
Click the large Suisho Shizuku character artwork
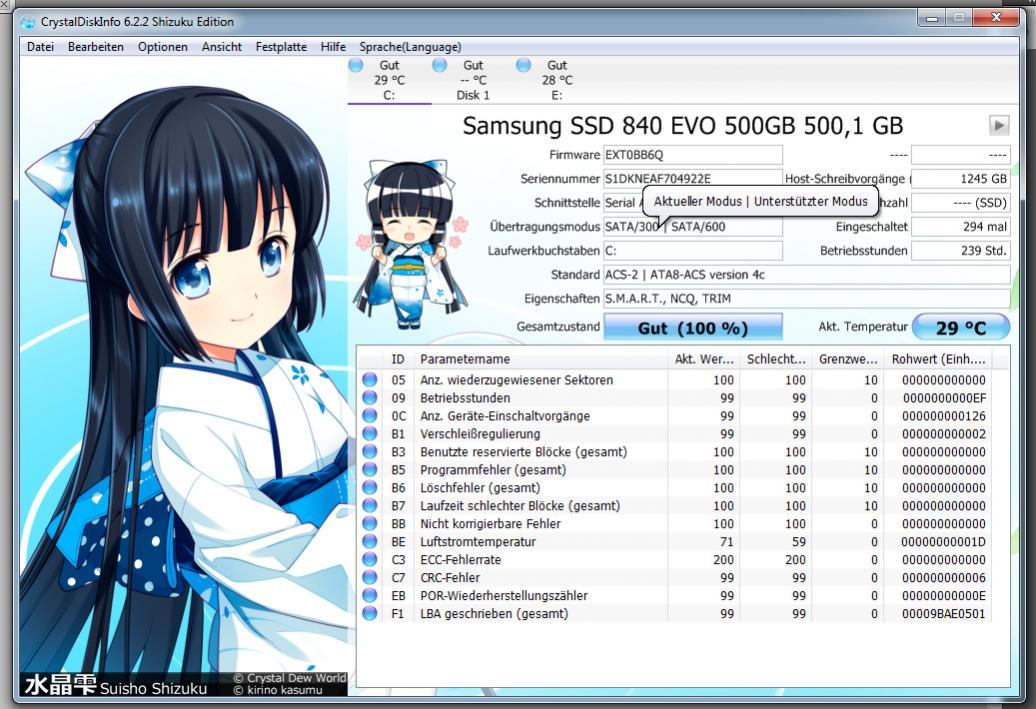[x=184, y=377]
